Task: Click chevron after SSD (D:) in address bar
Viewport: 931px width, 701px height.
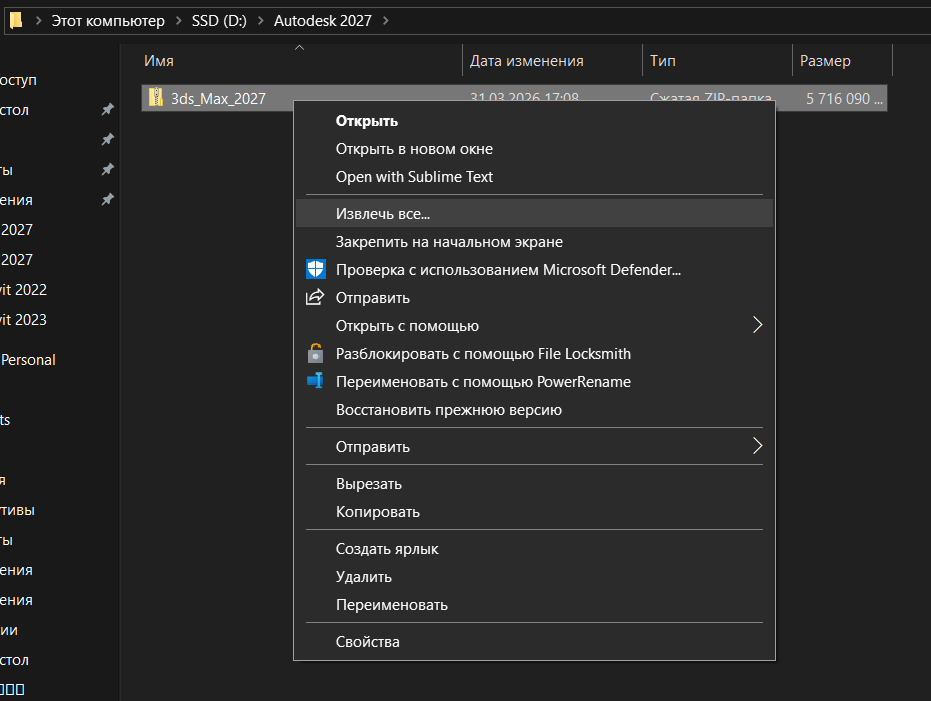Action: point(260,21)
